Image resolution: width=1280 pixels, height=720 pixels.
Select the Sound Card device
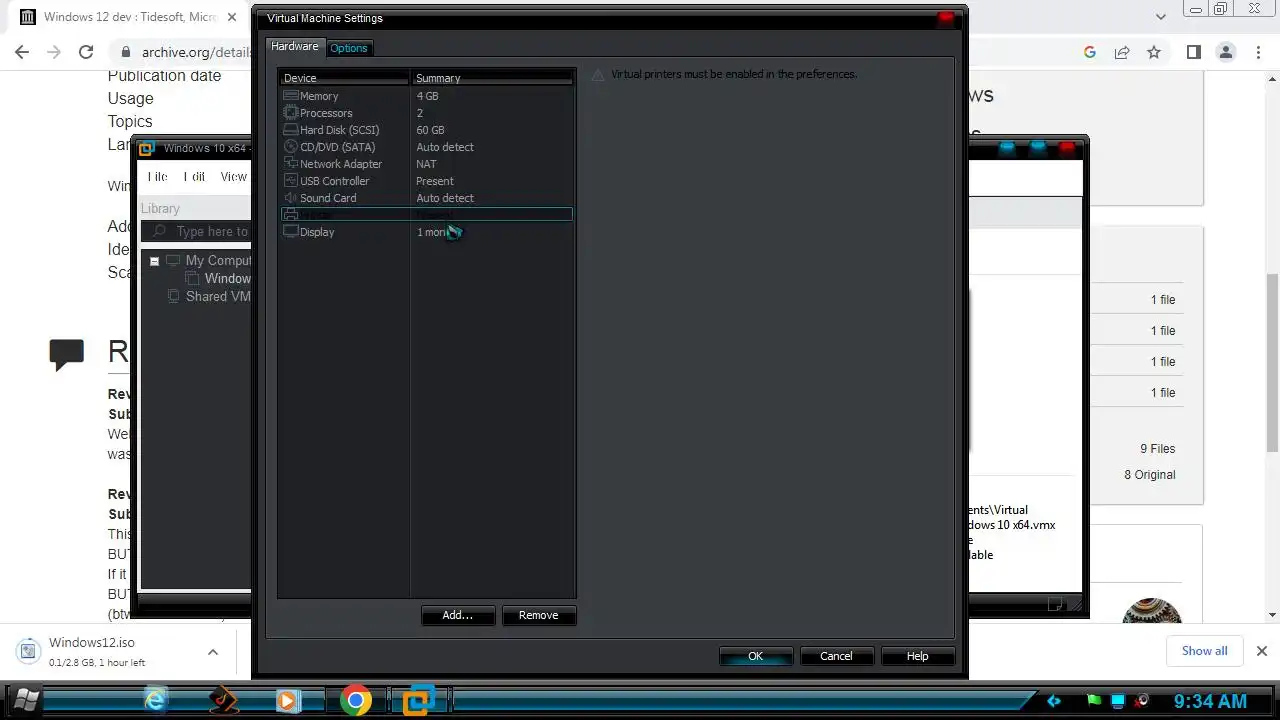426,198
